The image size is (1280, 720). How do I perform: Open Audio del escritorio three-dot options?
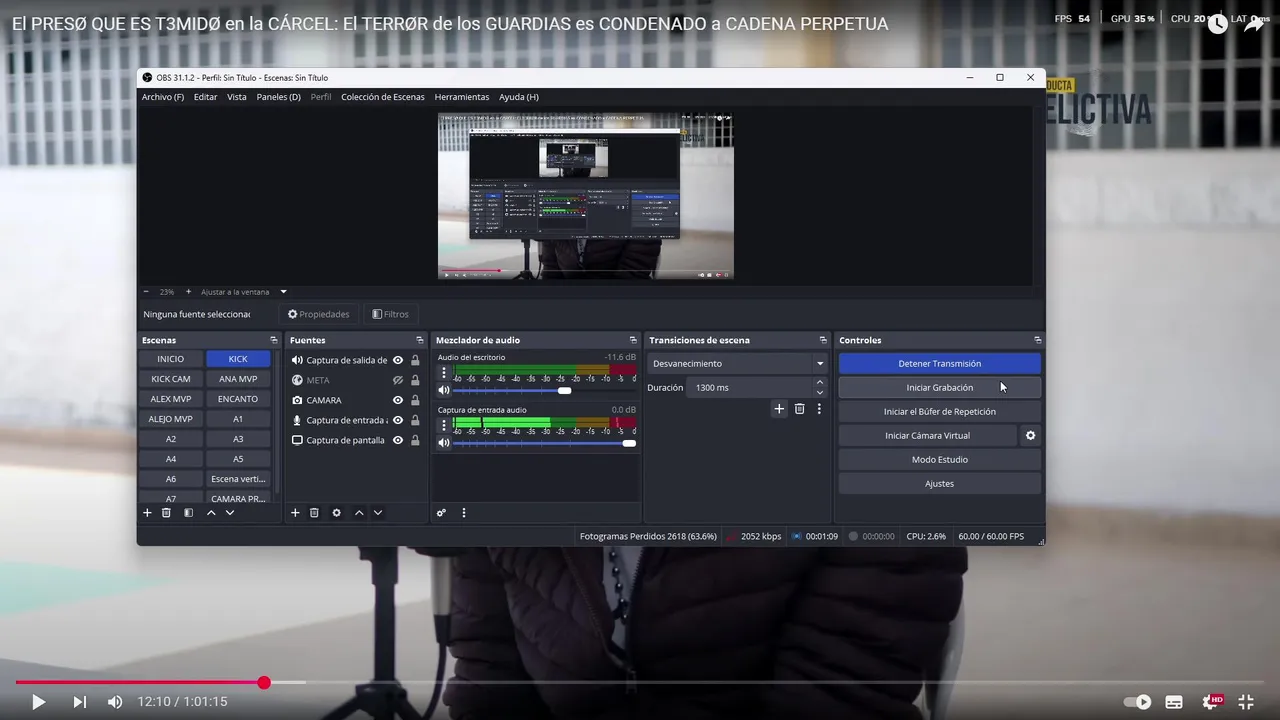click(444, 372)
